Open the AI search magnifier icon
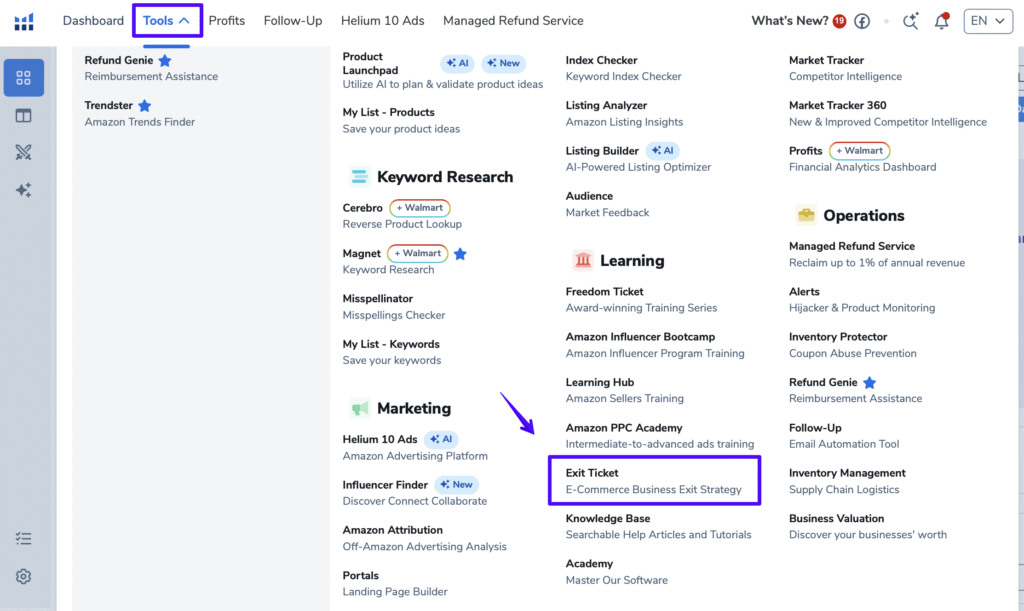Screen dimensions: 1024x611 tap(910, 21)
